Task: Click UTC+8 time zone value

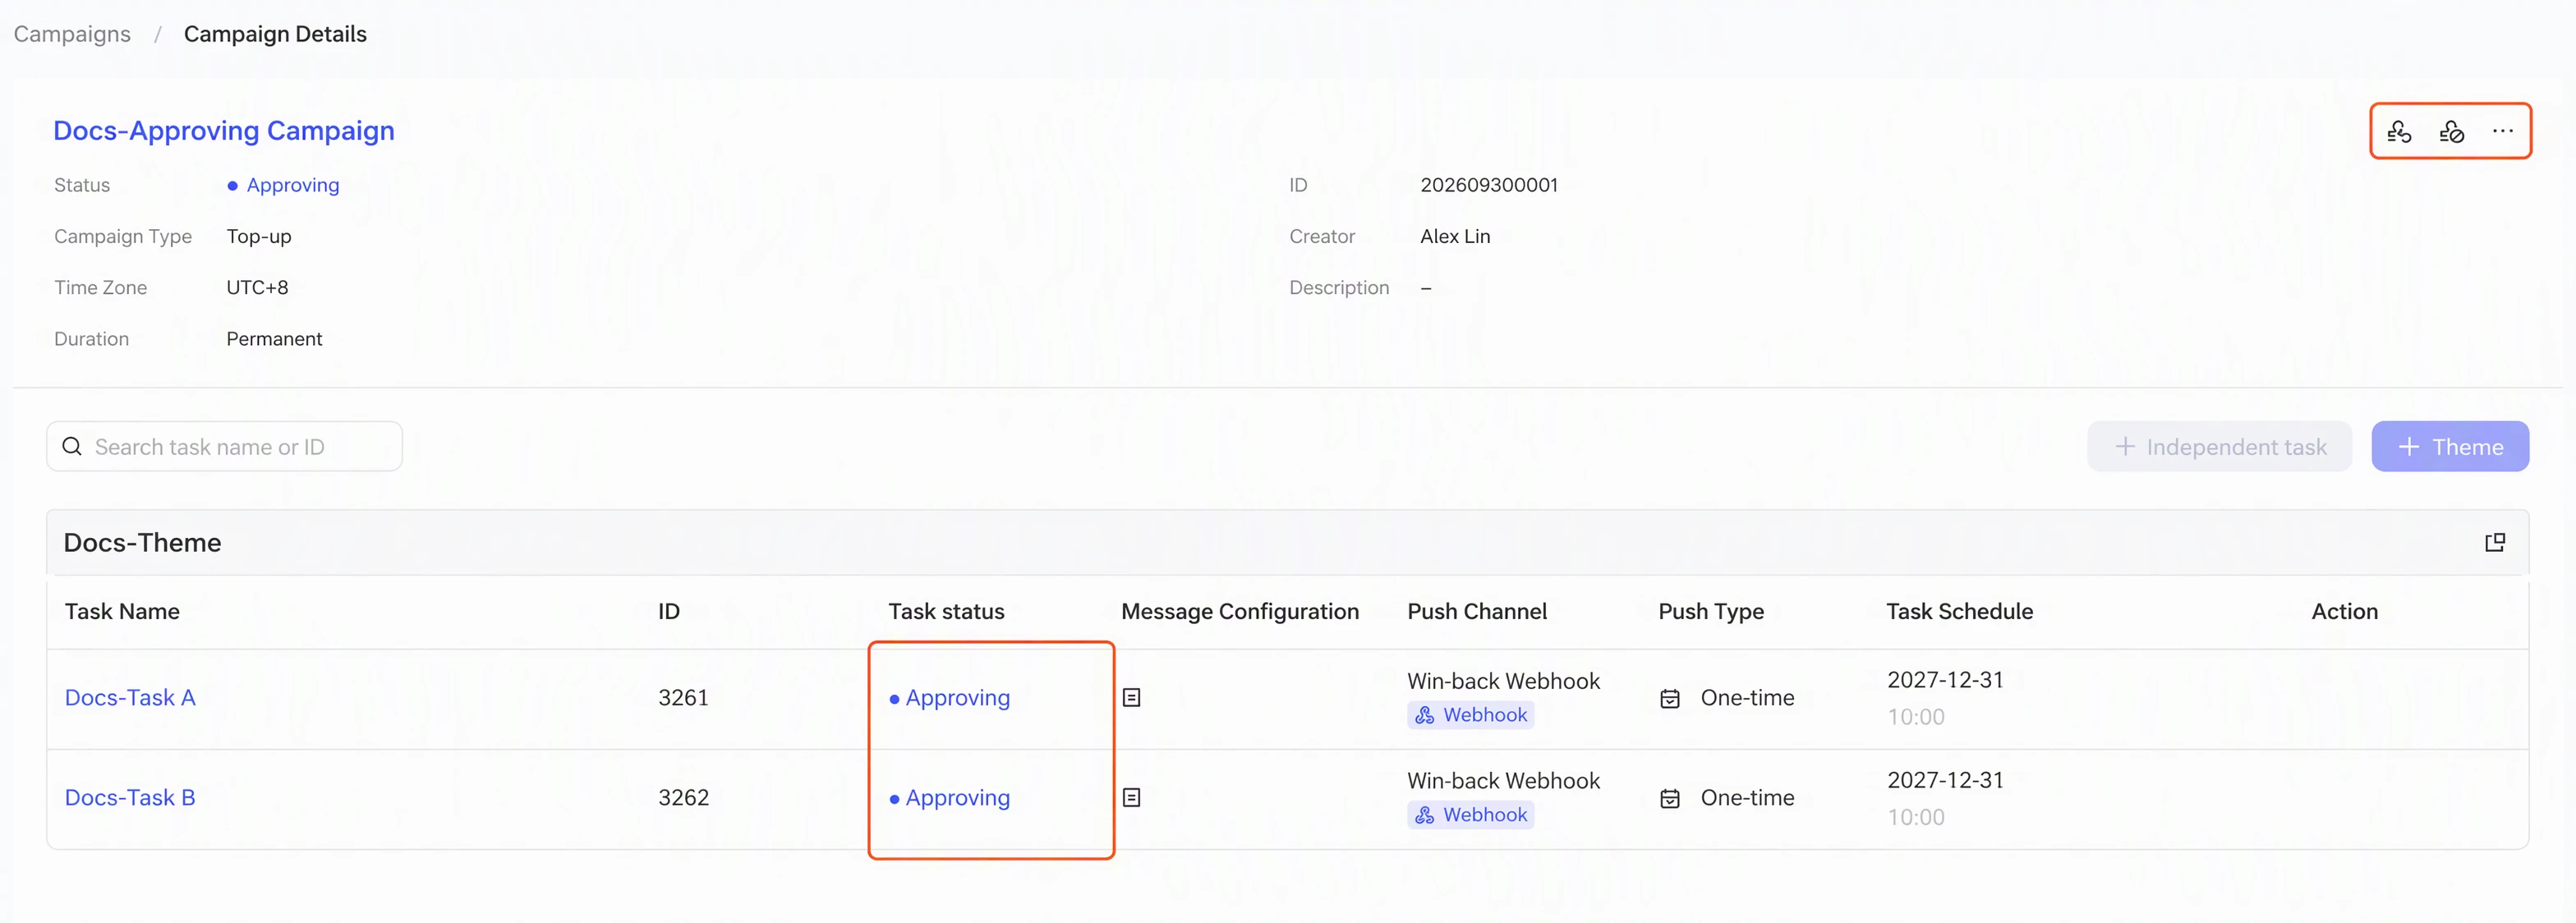Action: pyautogui.click(x=257, y=287)
